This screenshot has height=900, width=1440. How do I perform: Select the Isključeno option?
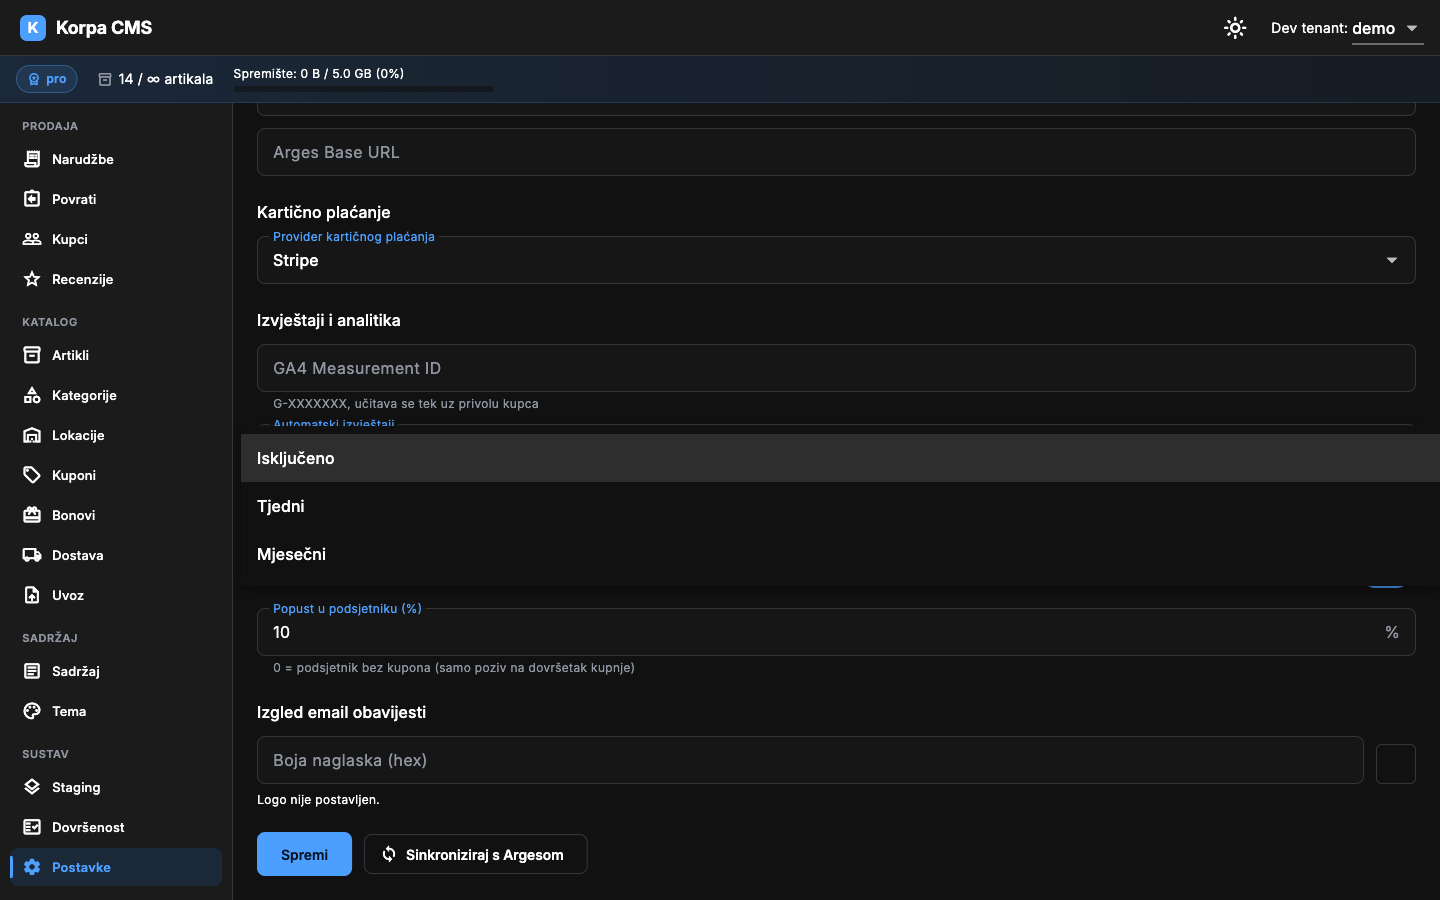pos(840,458)
